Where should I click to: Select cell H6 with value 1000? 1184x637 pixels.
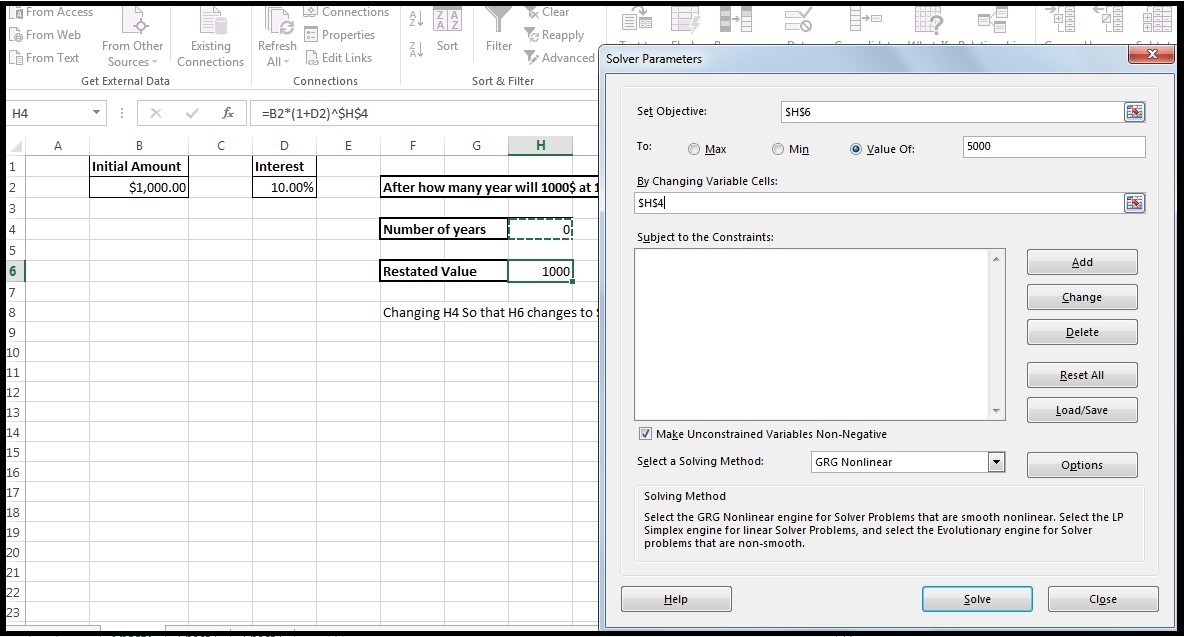coord(541,271)
